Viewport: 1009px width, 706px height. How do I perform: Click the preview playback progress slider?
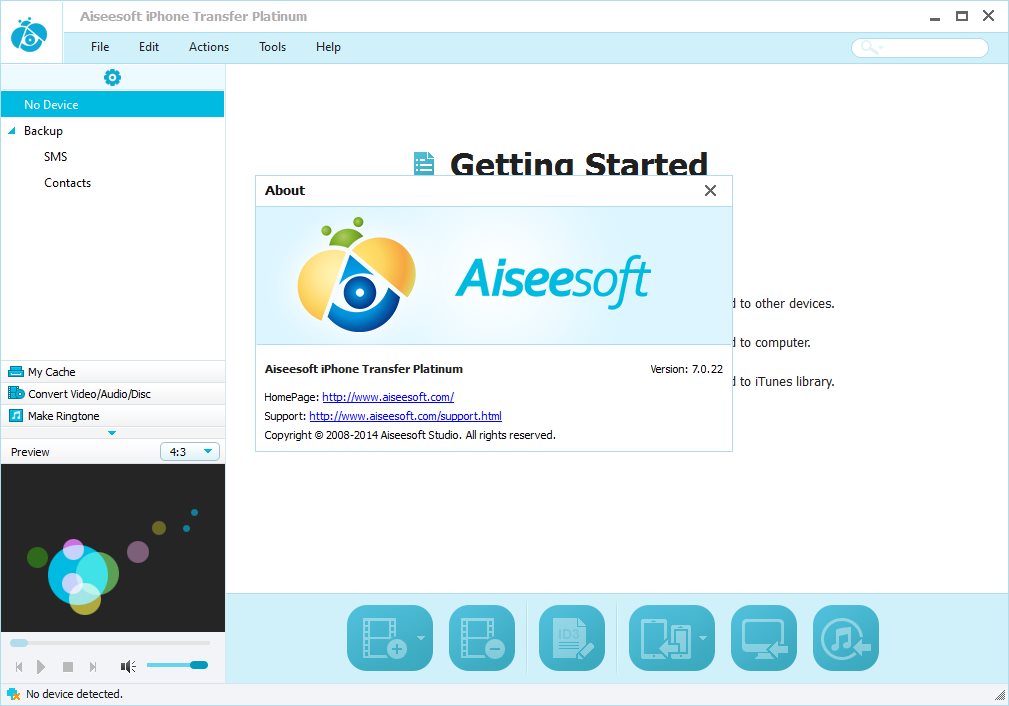click(x=110, y=643)
